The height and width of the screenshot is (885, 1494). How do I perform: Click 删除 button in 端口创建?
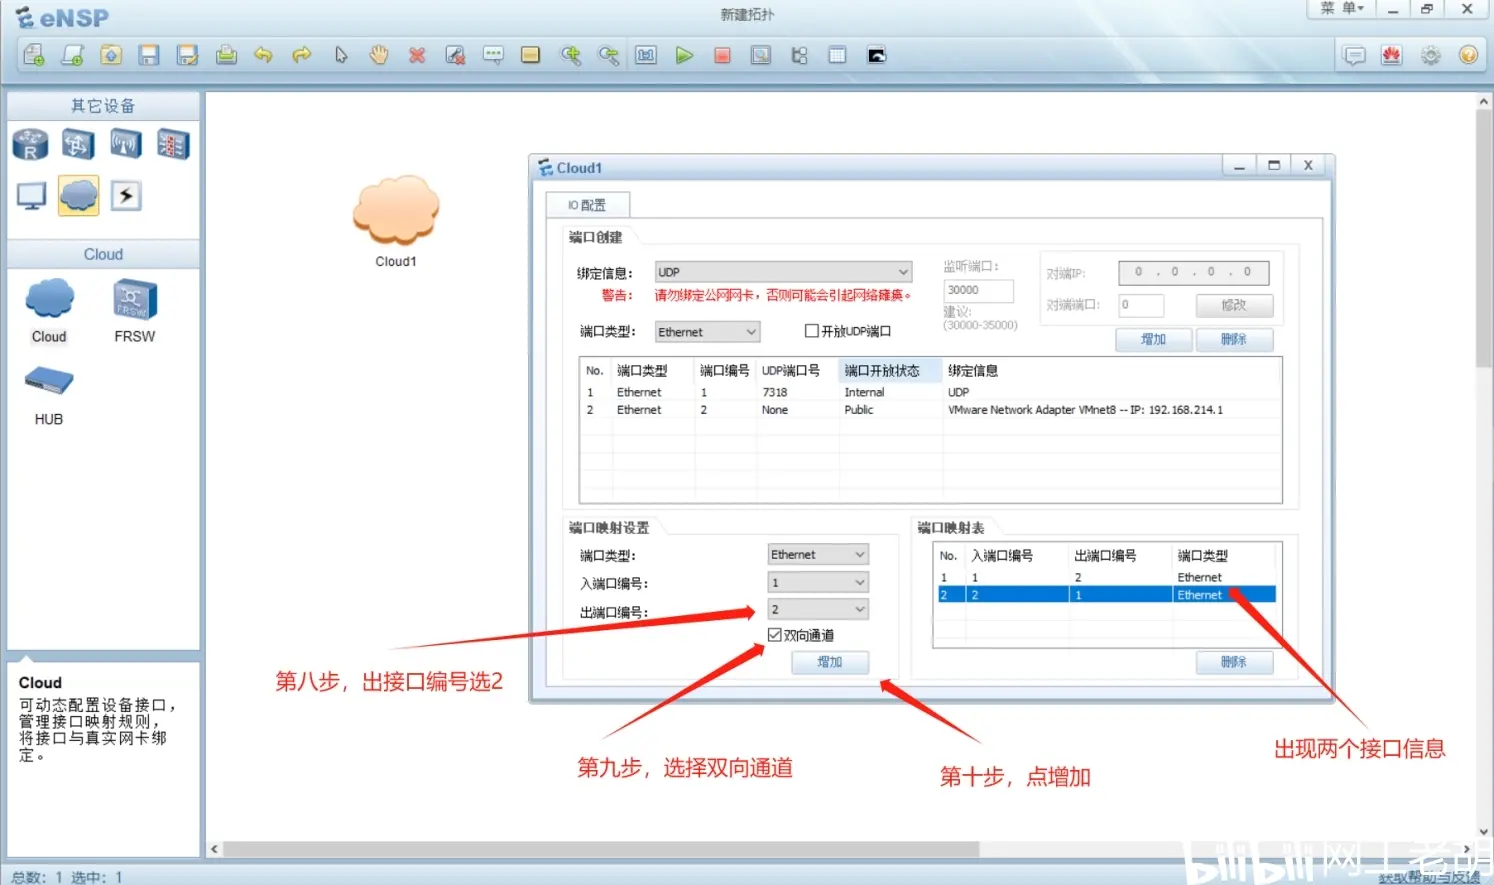click(1234, 339)
